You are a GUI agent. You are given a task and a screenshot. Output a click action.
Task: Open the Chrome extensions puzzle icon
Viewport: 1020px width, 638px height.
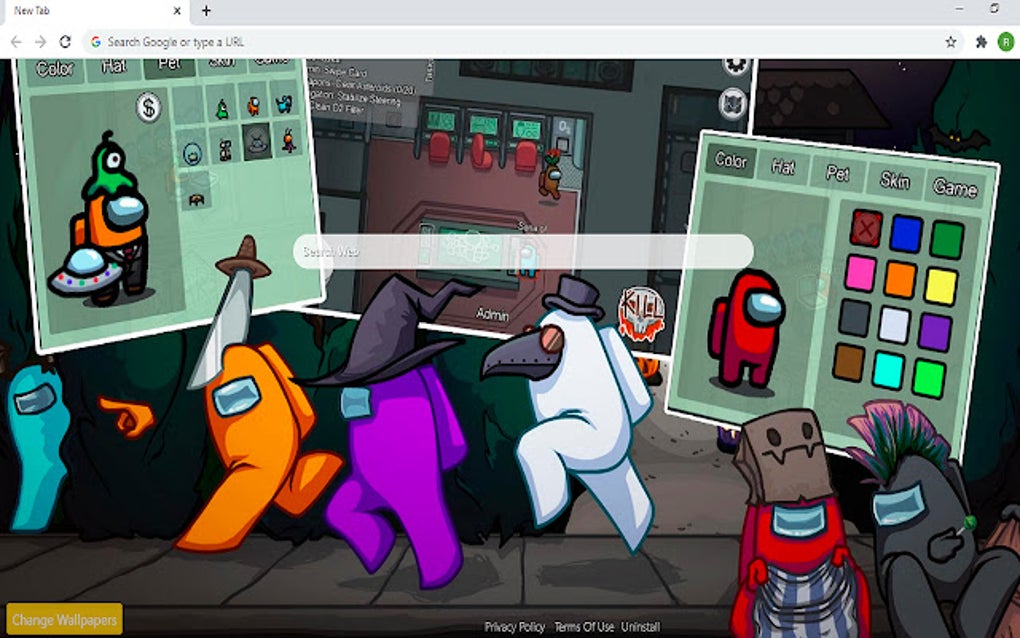(x=981, y=42)
